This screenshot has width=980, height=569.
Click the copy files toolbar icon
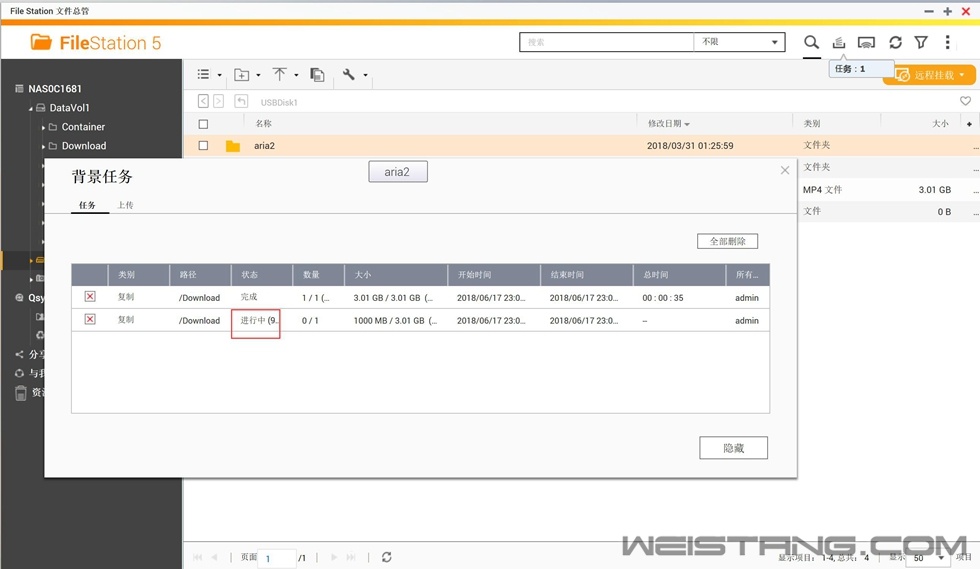[318, 75]
